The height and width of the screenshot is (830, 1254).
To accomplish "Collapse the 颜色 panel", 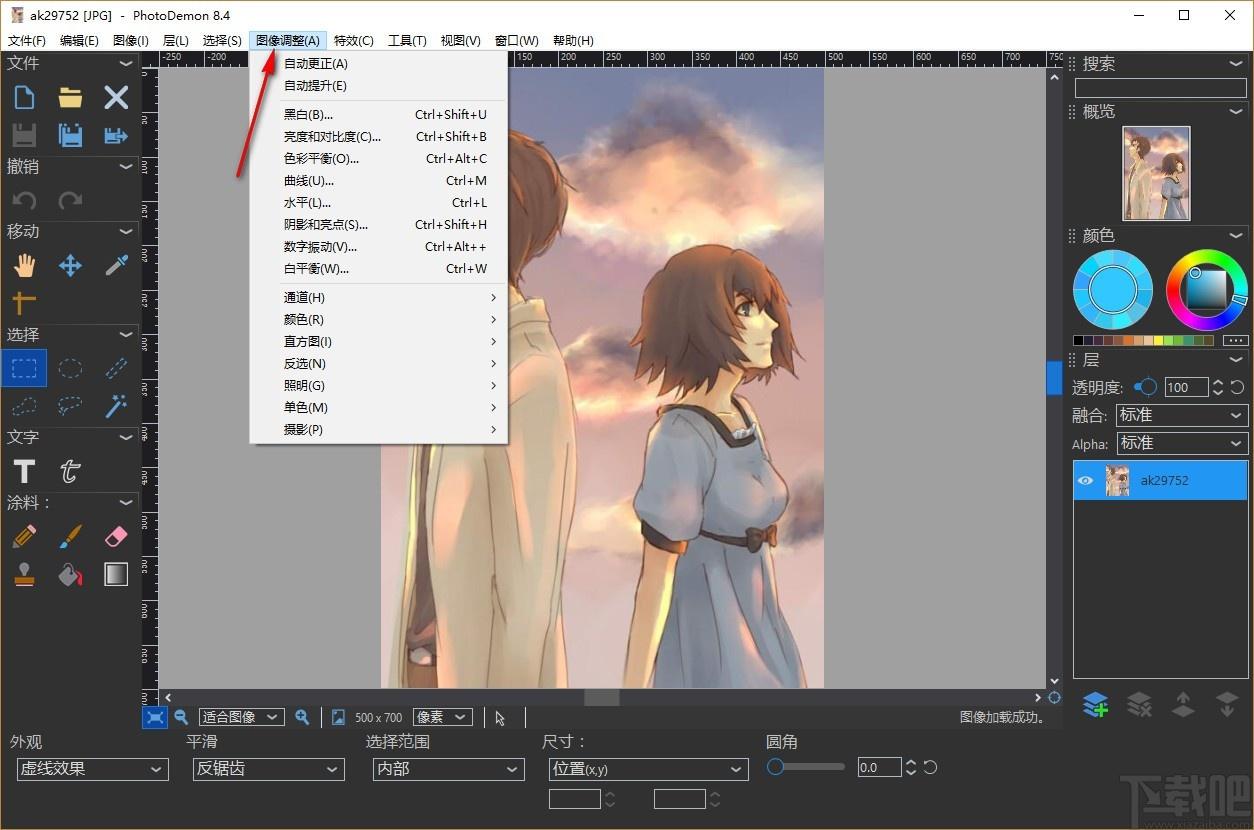I will click(x=1237, y=235).
